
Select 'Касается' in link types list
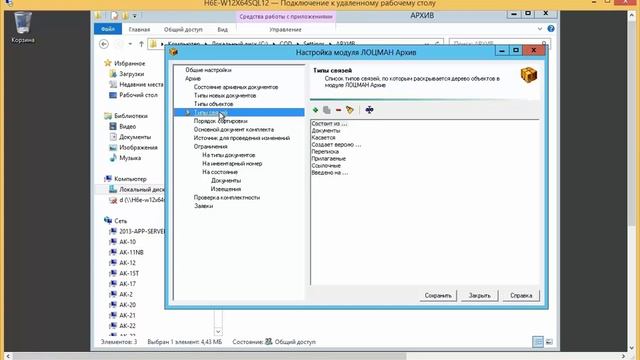[x=323, y=138]
